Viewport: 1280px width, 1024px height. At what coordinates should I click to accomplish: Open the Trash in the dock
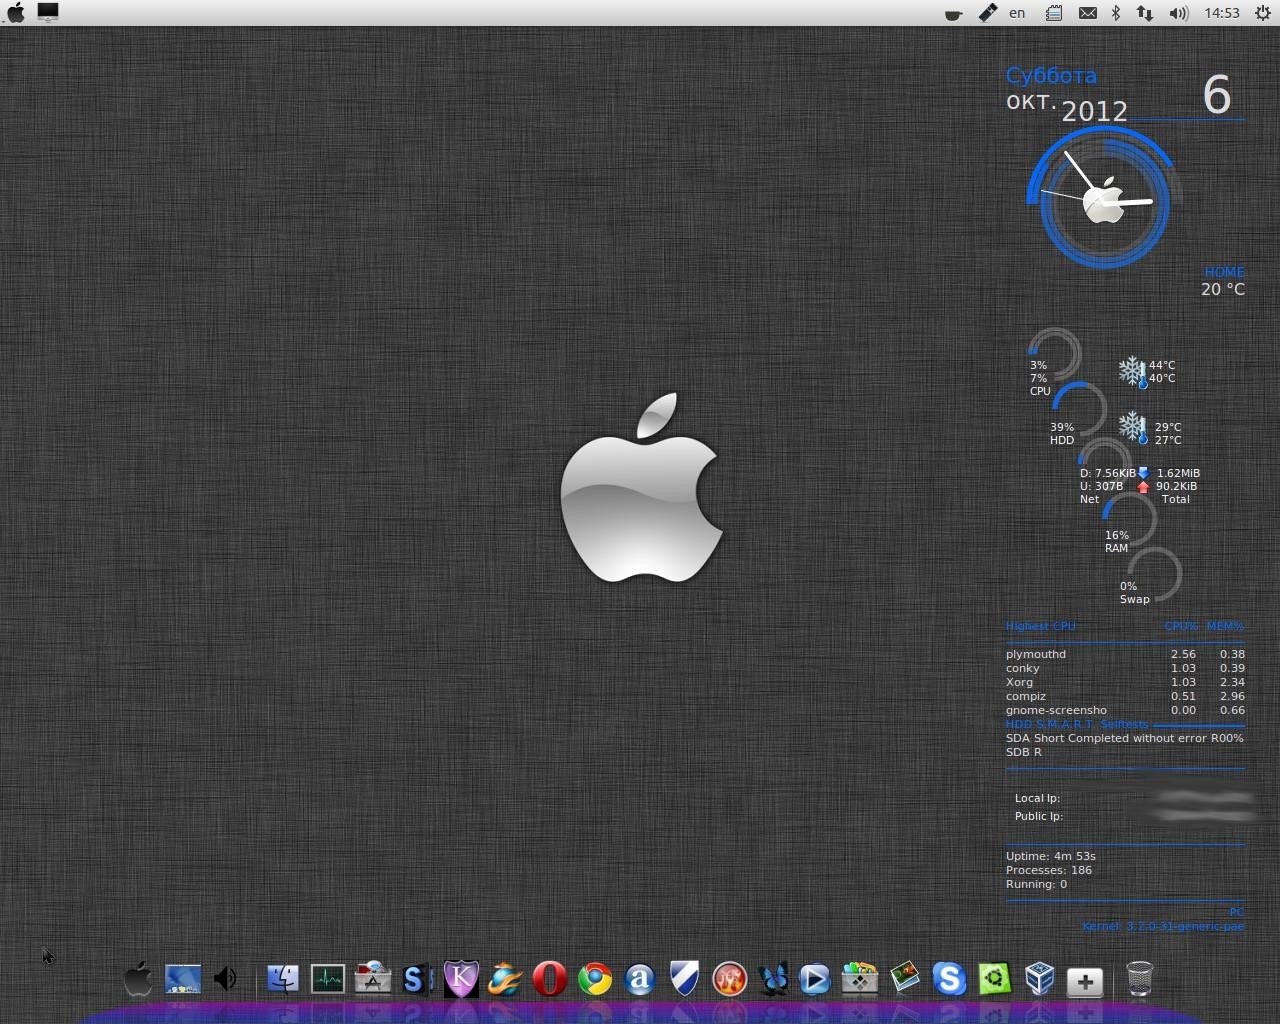(1139, 978)
